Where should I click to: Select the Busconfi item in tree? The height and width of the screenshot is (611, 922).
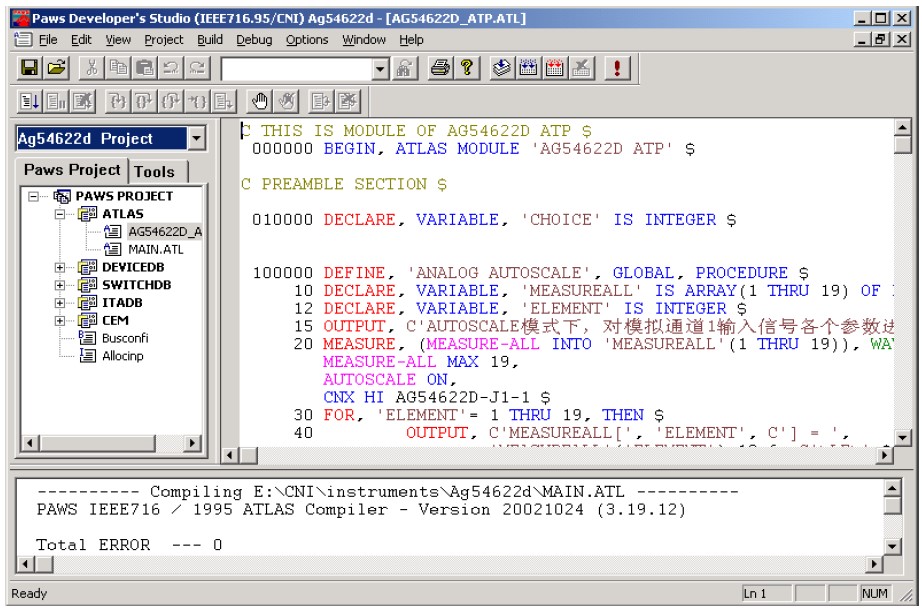point(124,339)
